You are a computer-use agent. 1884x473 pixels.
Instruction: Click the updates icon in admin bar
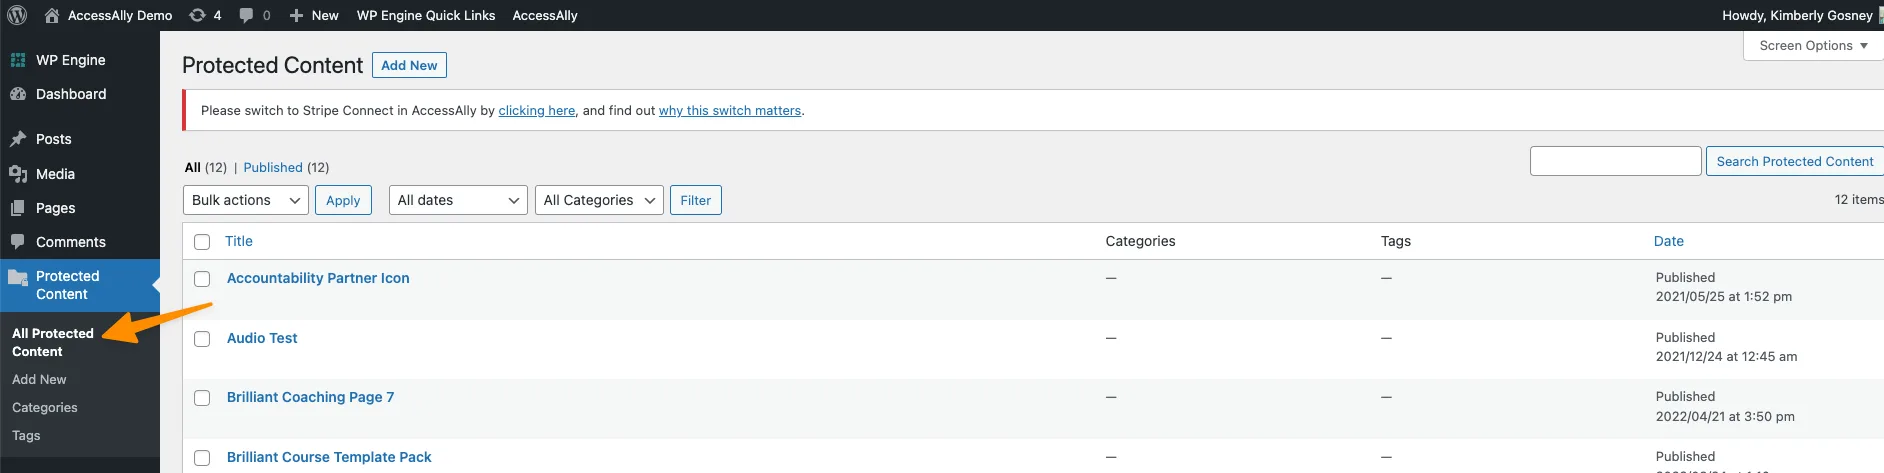(x=198, y=15)
